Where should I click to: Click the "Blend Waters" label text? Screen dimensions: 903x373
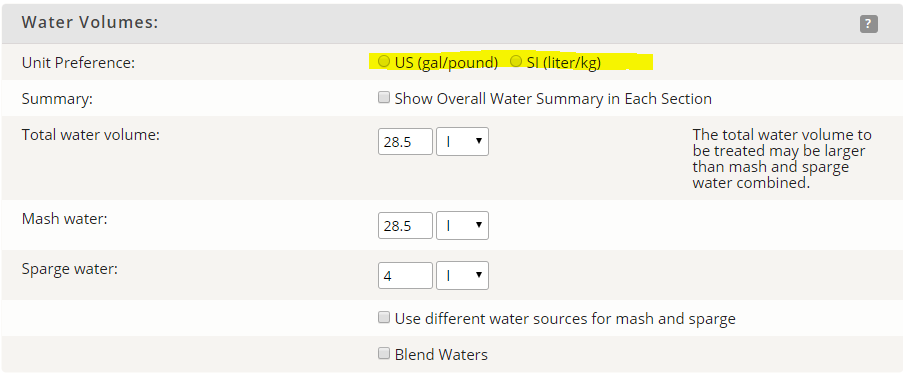click(x=441, y=355)
